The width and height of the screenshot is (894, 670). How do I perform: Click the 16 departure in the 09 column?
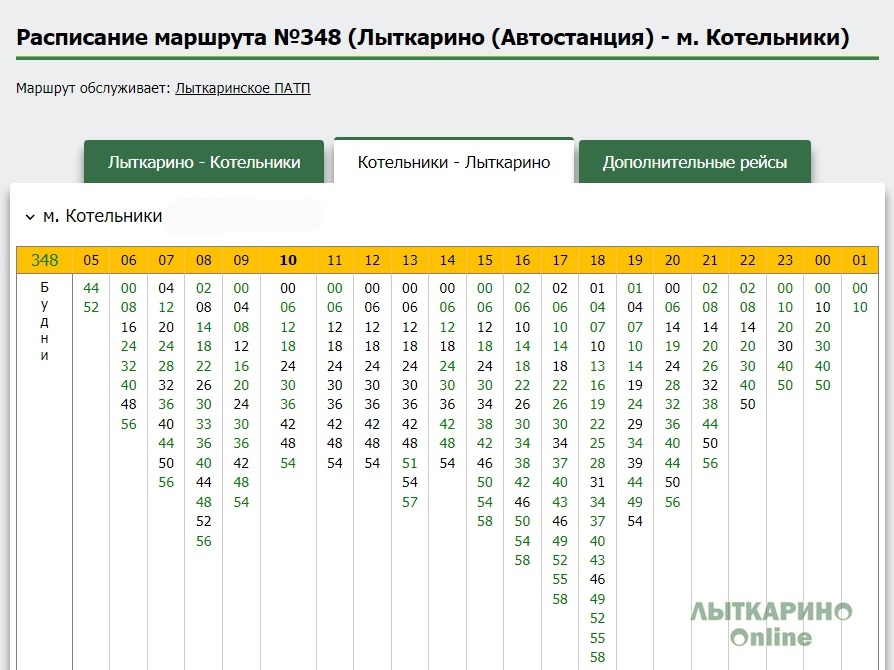(x=241, y=366)
